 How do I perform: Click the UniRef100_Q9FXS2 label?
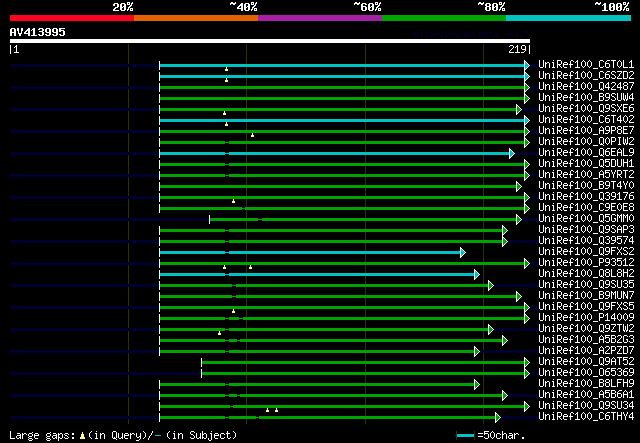click(x=586, y=252)
